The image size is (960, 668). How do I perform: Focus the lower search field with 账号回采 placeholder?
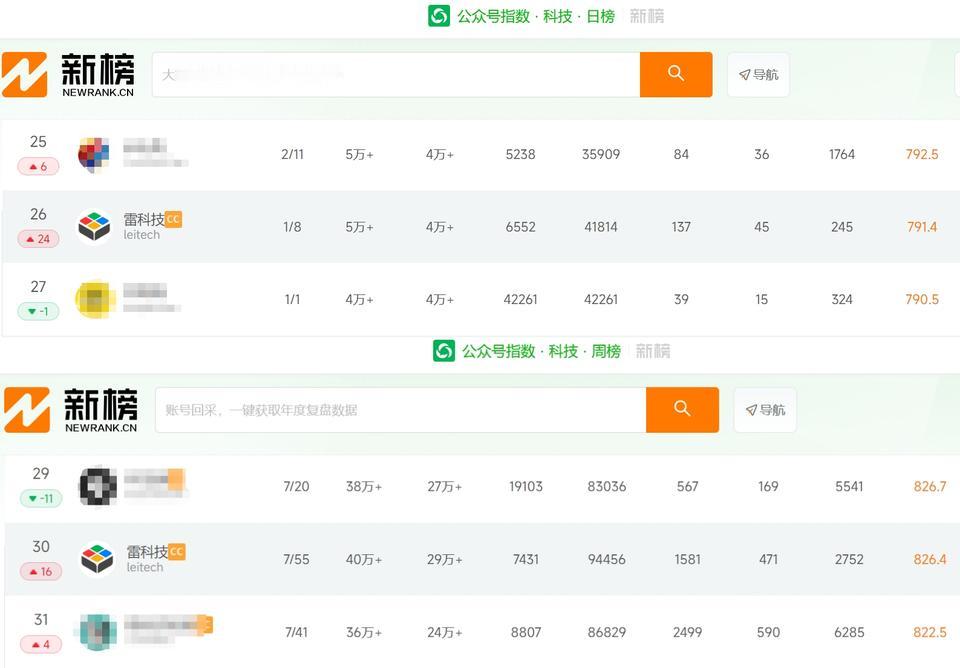400,410
